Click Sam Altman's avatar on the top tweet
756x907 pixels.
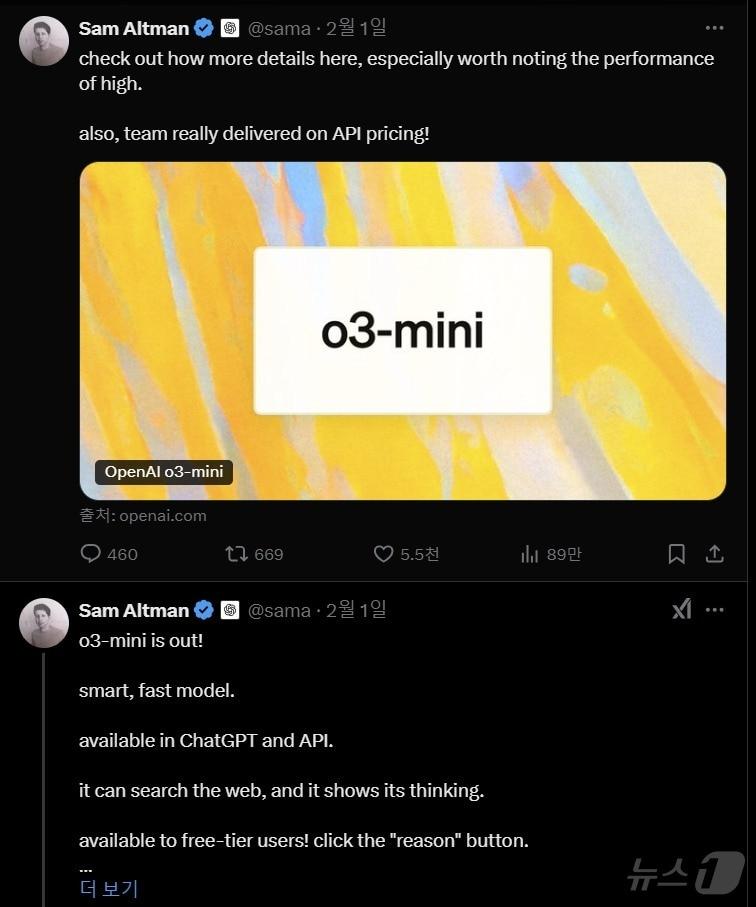click(44, 41)
